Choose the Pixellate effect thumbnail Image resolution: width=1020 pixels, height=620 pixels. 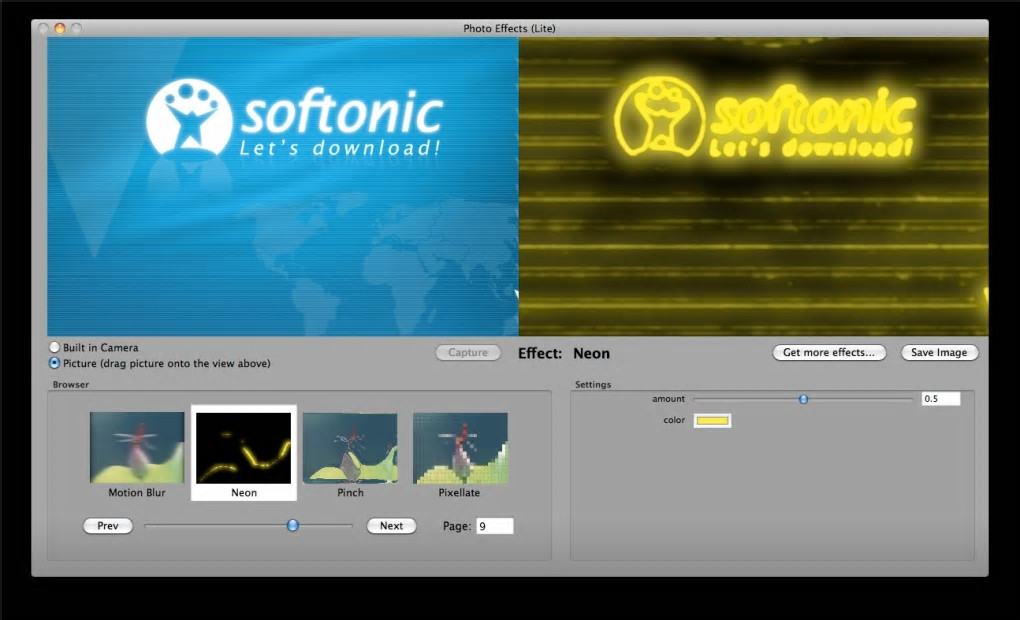coord(460,448)
